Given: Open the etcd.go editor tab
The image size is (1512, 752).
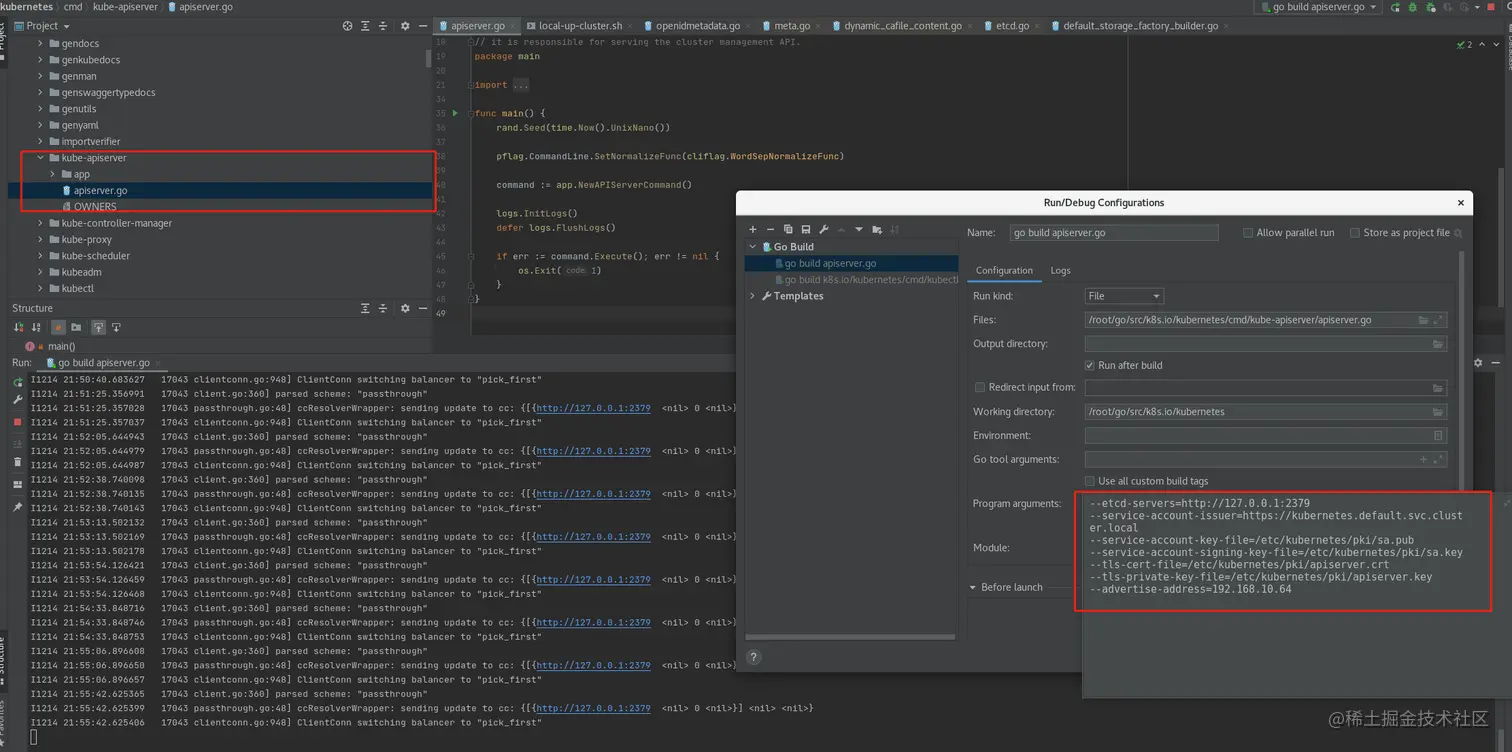Looking at the screenshot, I should [1012, 26].
